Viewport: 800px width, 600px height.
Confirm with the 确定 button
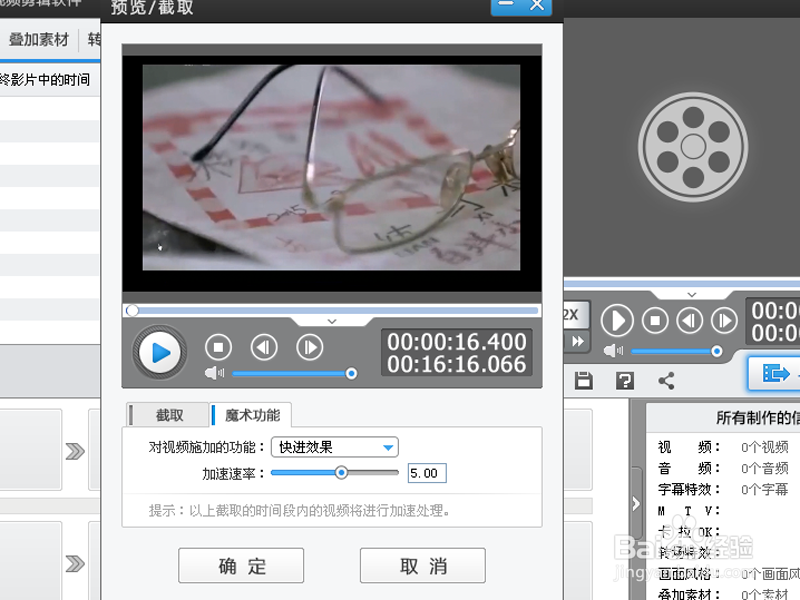click(x=241, y=566)
